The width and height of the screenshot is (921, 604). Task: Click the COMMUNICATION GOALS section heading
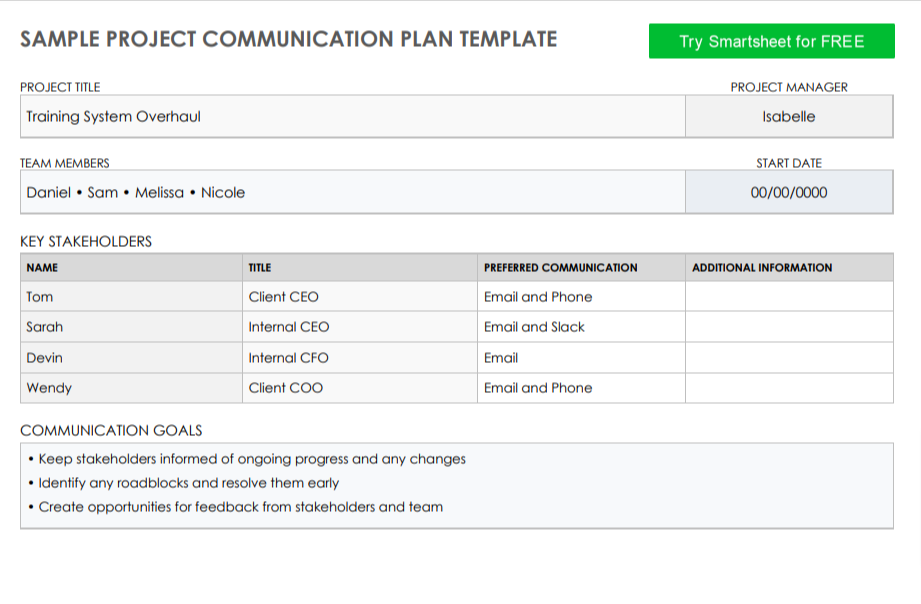tap(110, 432)
